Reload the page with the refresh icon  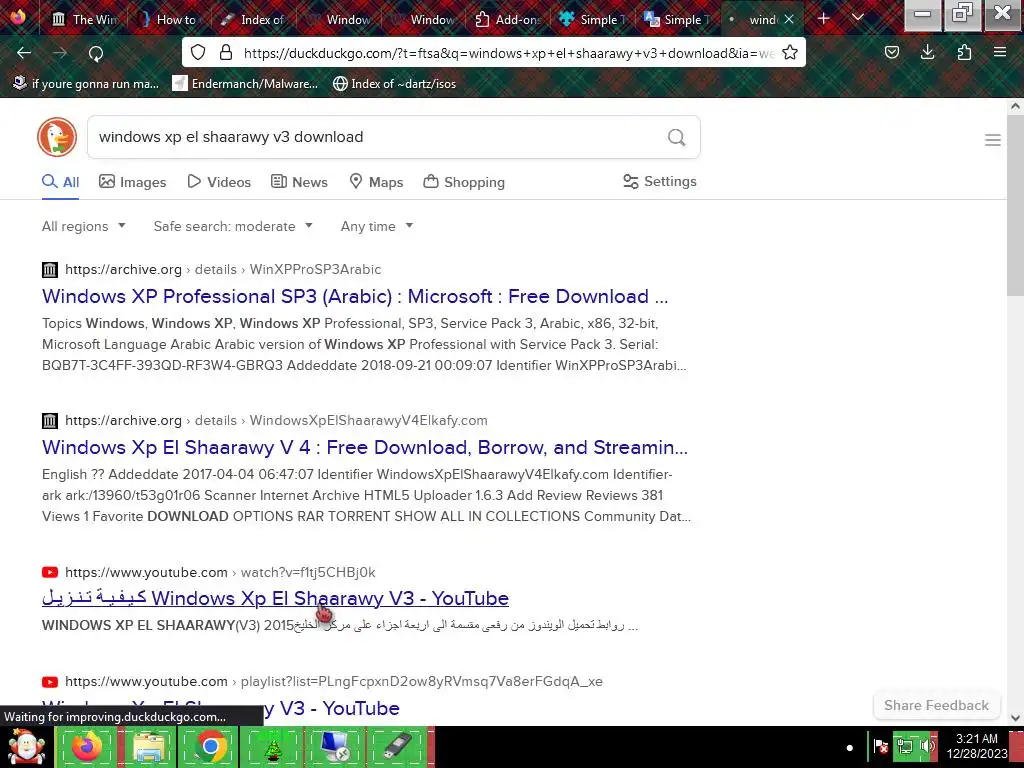tap(96, 53)
